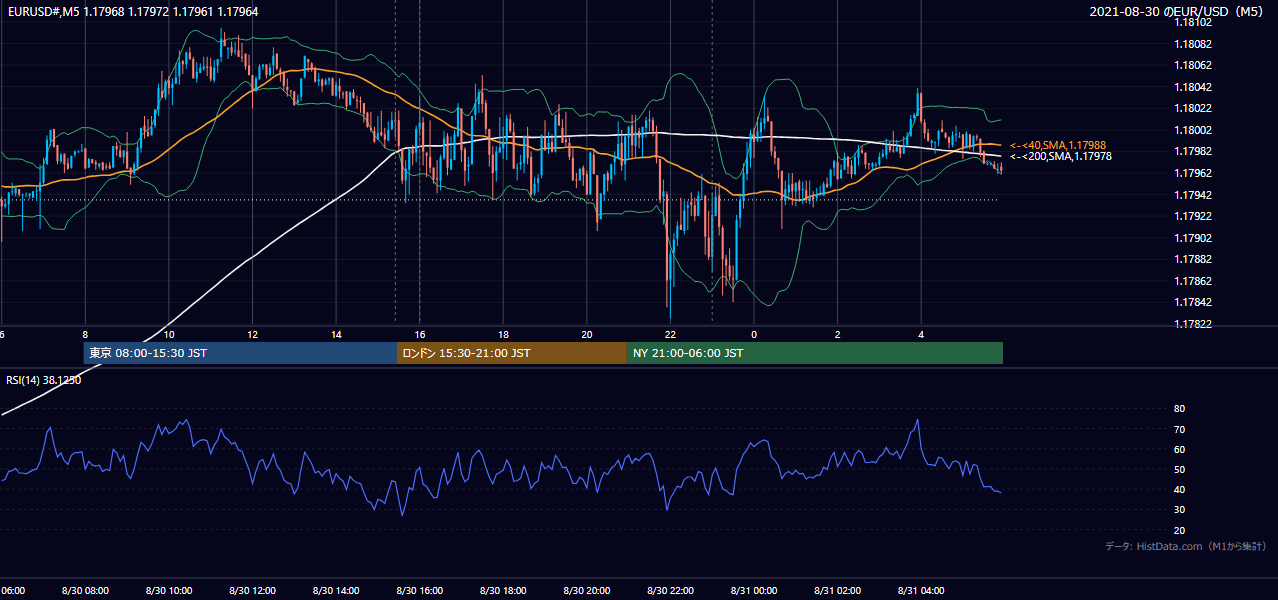The image size is (1278, 600).
Task: Click the 8/30 12:00 bottom date label
Action: (x=253, y=591)
